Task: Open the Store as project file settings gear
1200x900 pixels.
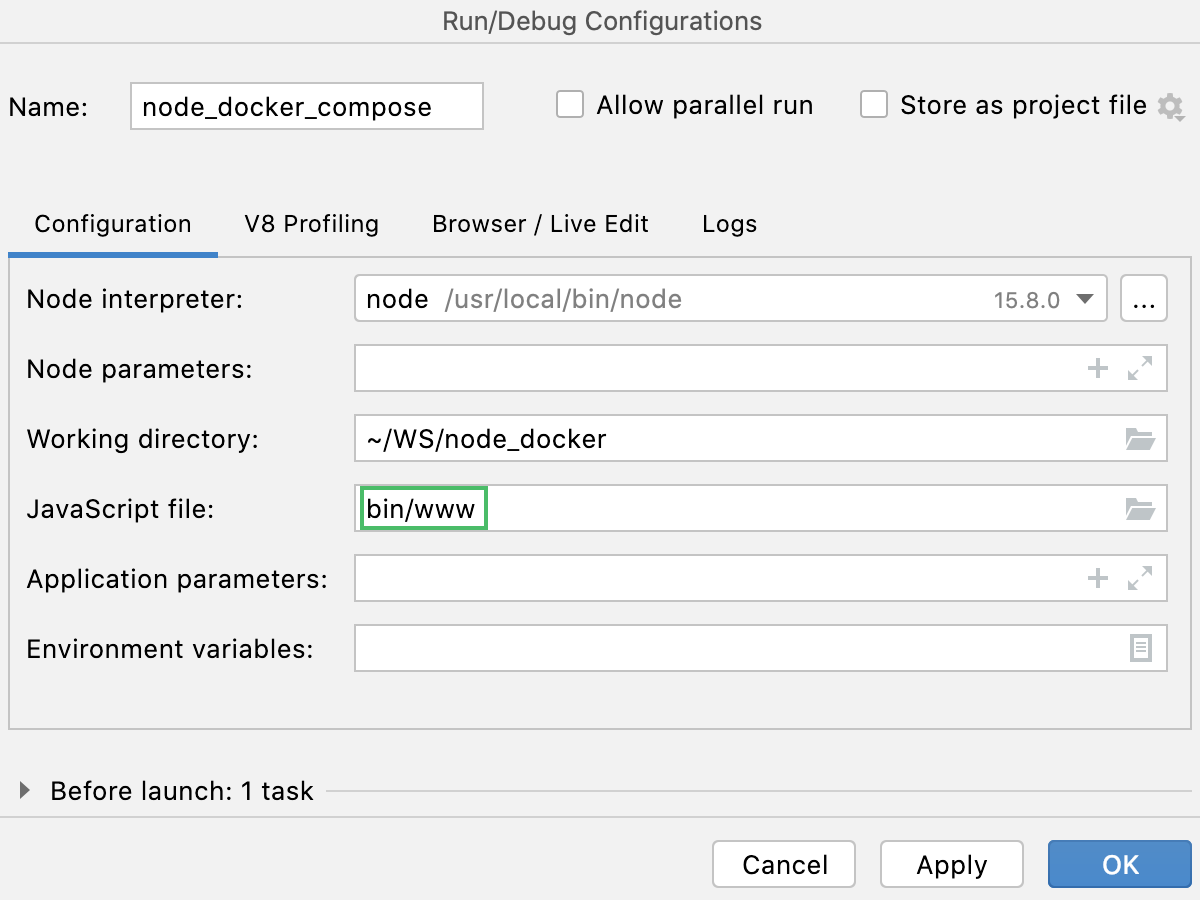Action: pyautogui.click(x=1171, y=106)
